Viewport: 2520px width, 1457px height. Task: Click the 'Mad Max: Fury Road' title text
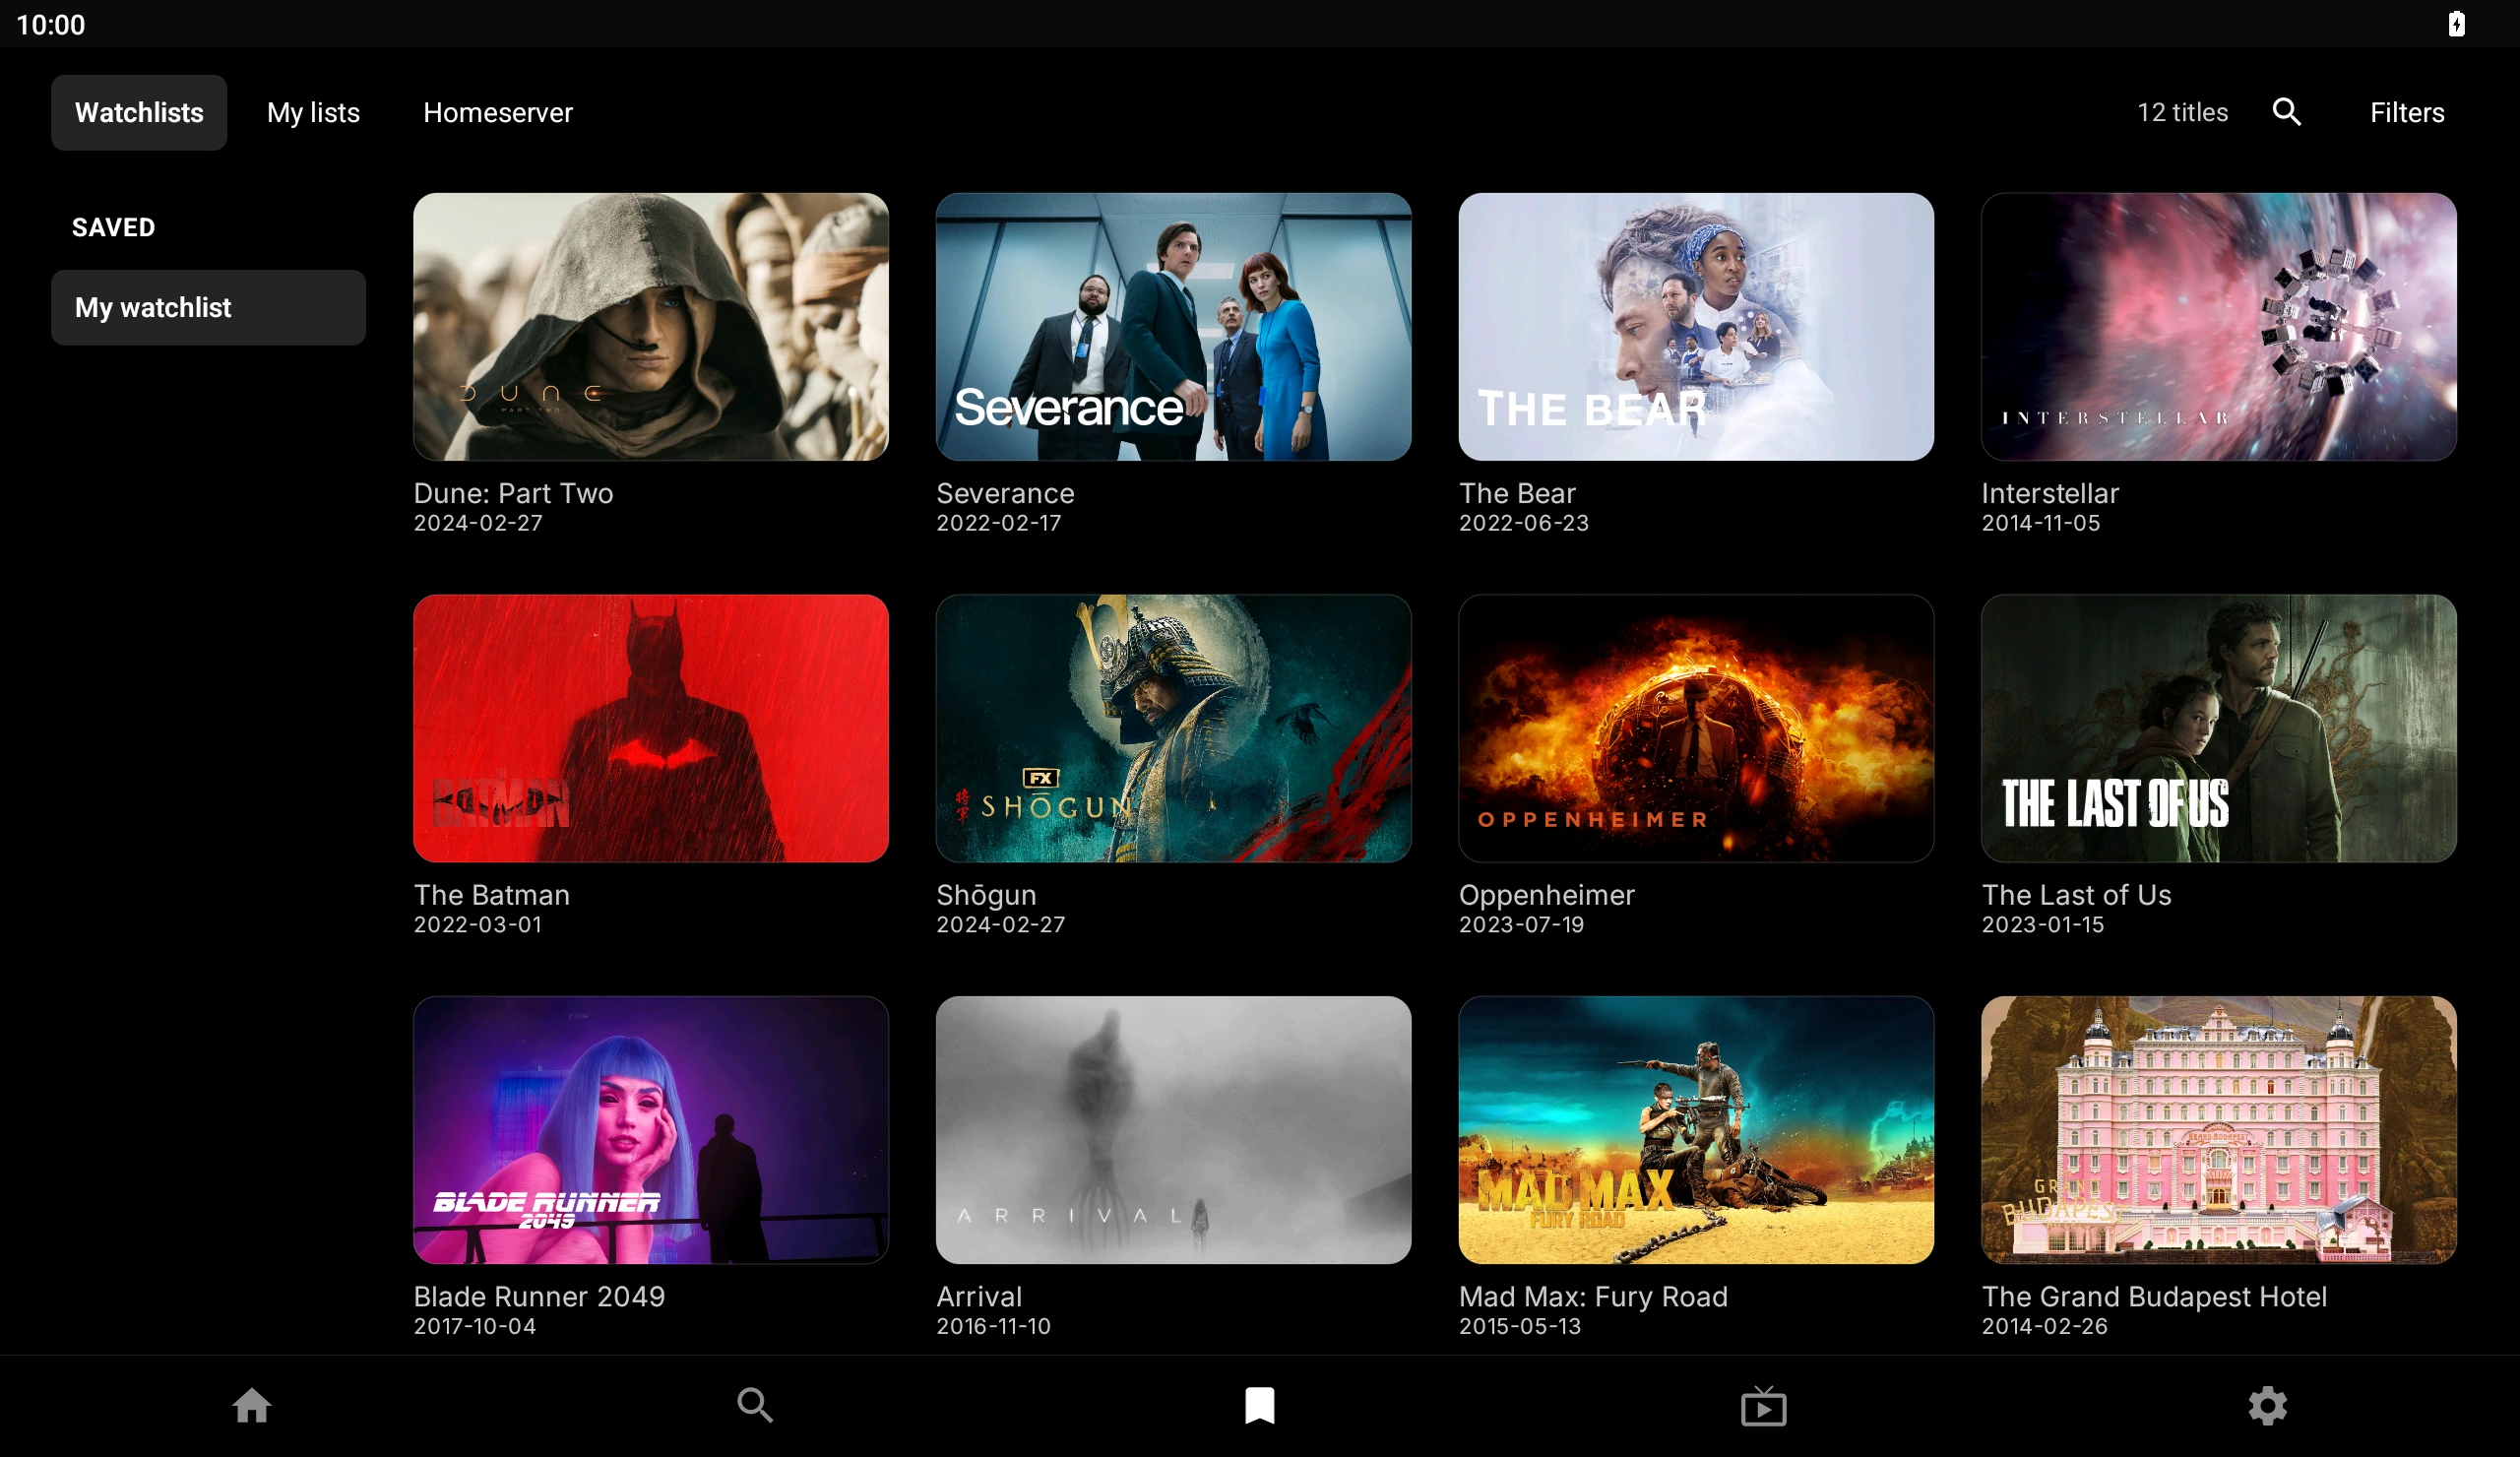pyautogui.click(x=1593, y=1296)
